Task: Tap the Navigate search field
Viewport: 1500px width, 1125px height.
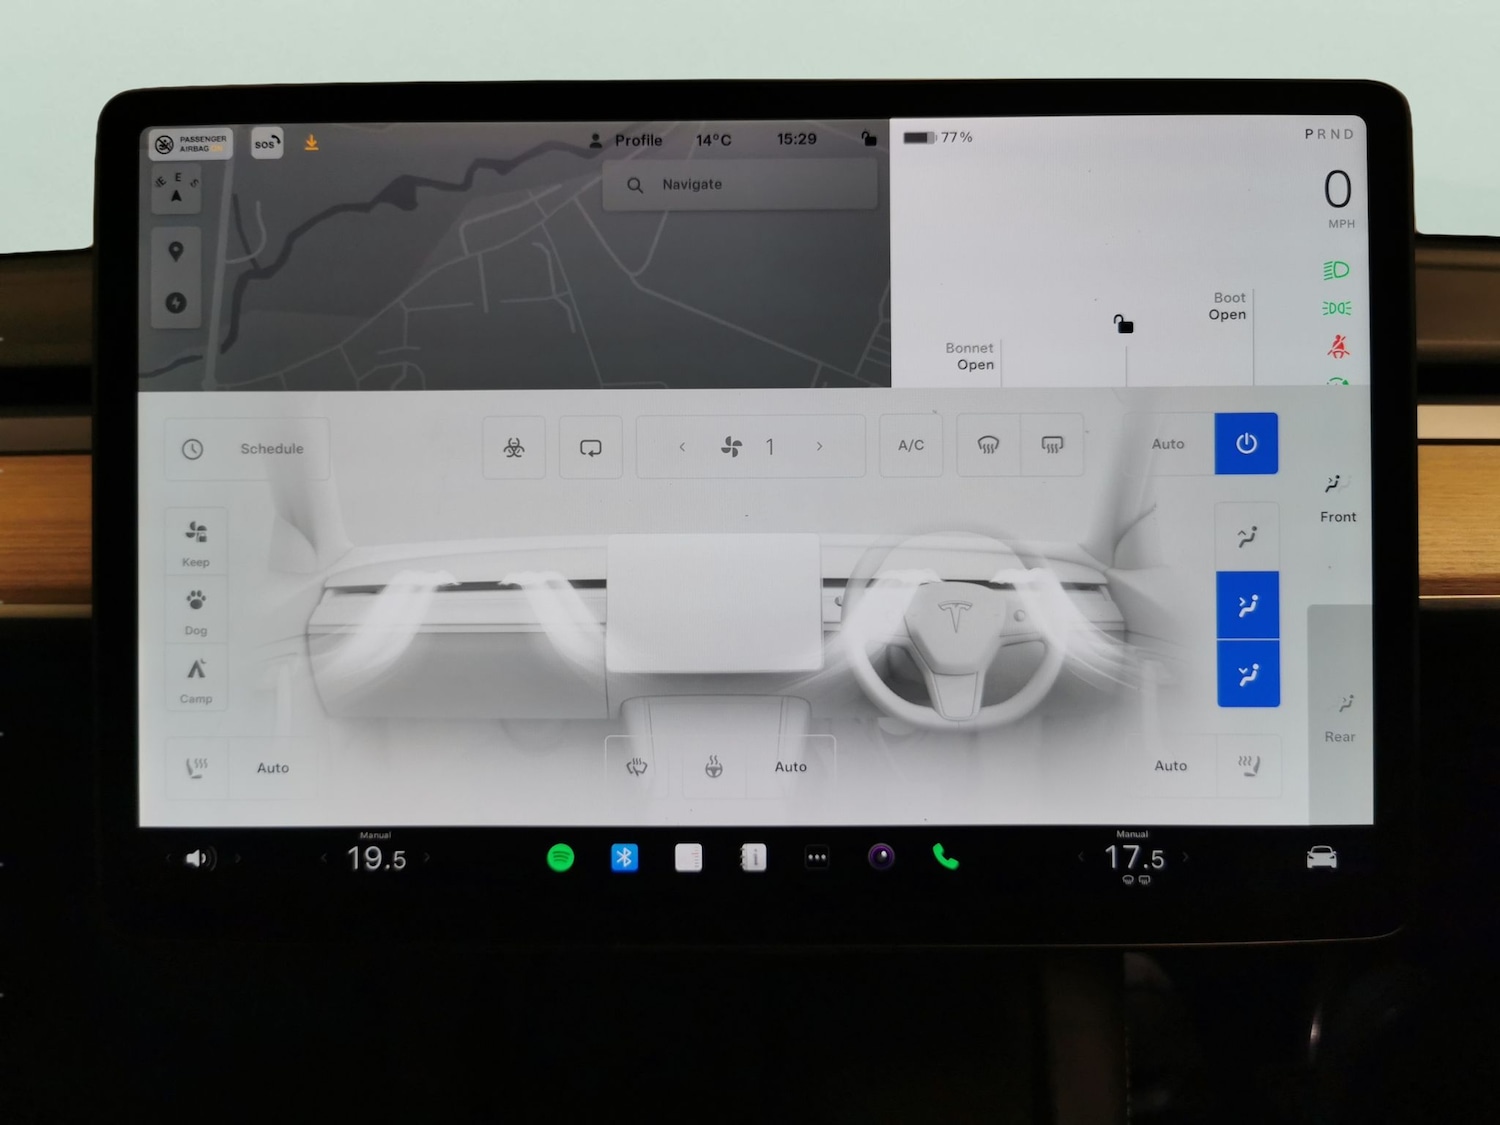Action: click(740, 184)
